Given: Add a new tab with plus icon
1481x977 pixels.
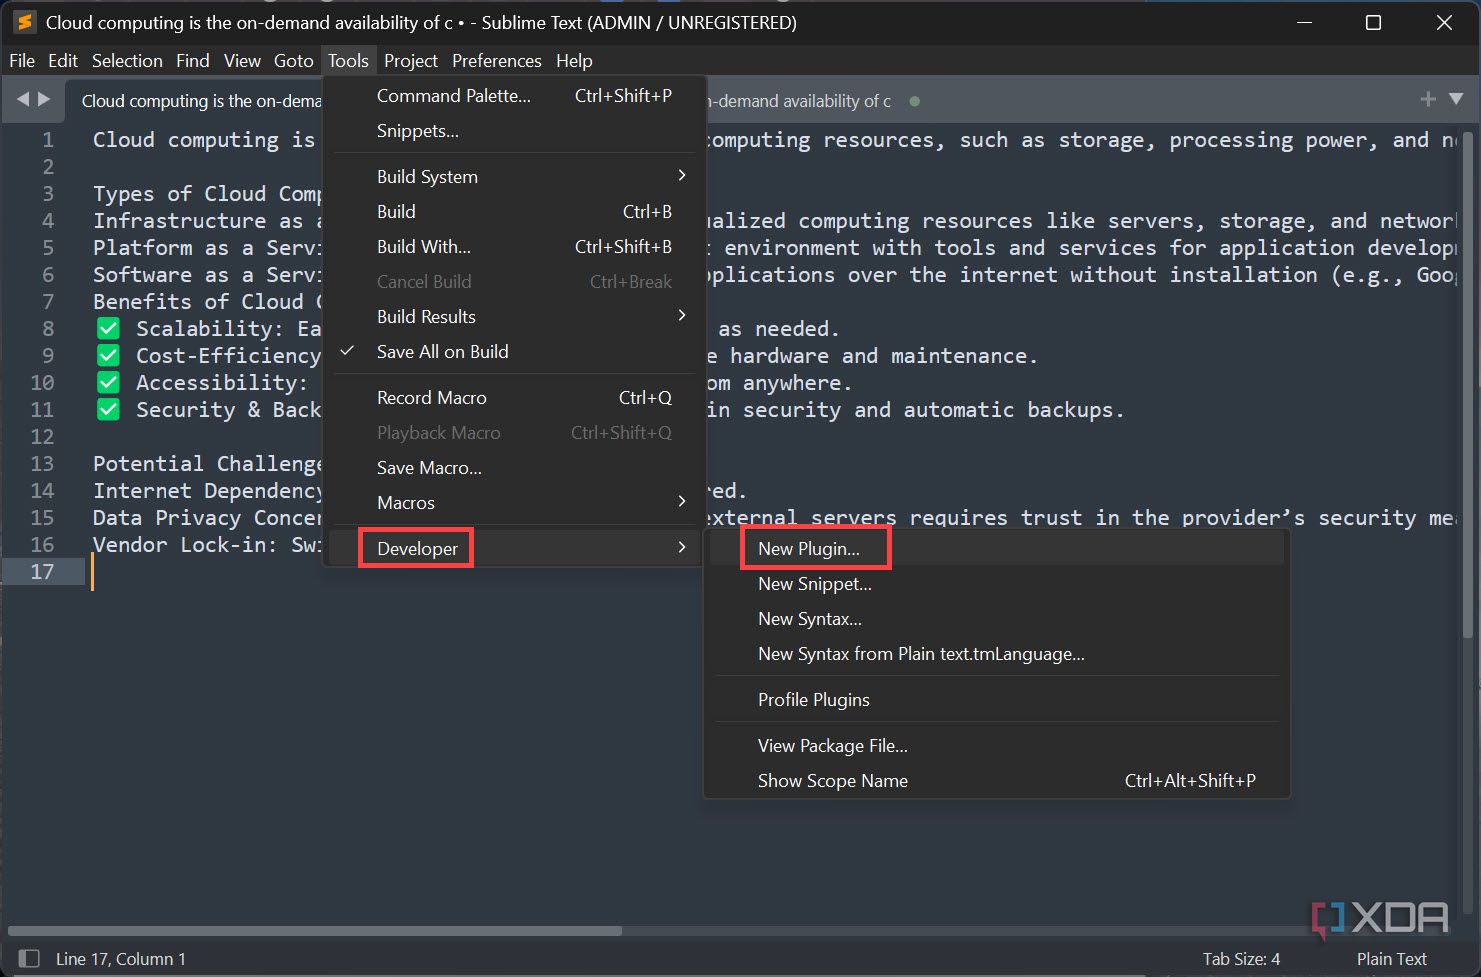Looking at the screenshot, I should click(x=1428, y=99).
